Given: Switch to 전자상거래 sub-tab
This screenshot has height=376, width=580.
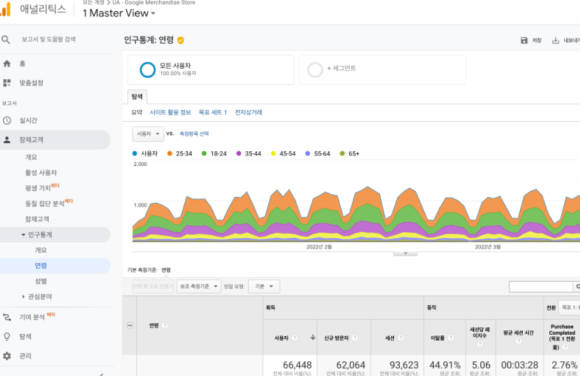Looking at the screenshot, I should pyautogui.click(x=249, y=113).
